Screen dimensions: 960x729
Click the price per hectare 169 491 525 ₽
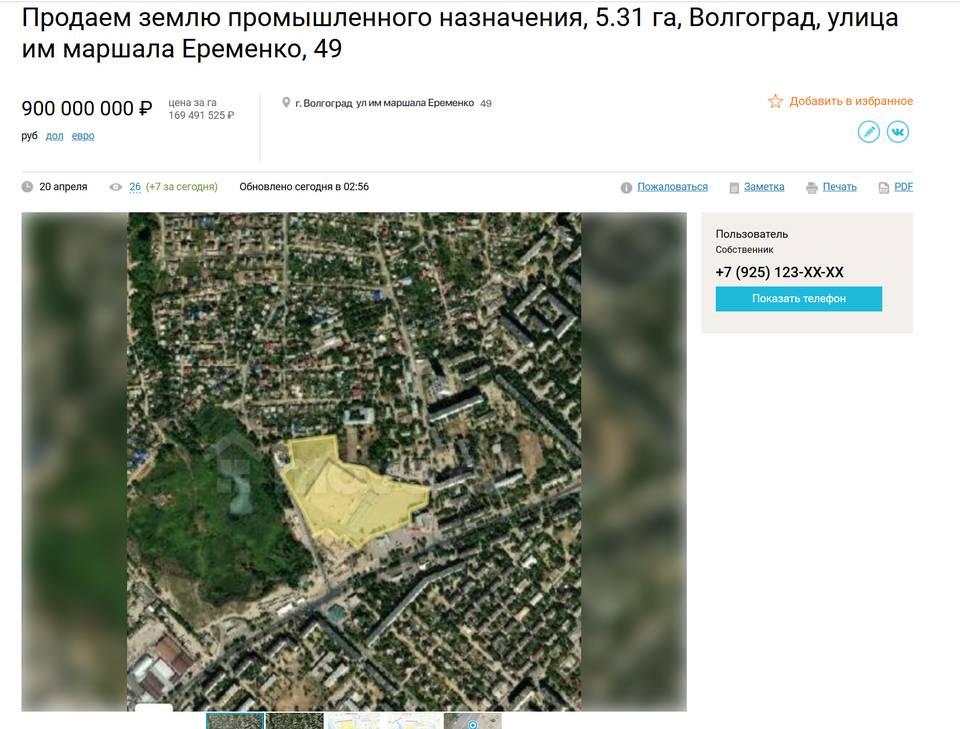(x=201, y=115)
